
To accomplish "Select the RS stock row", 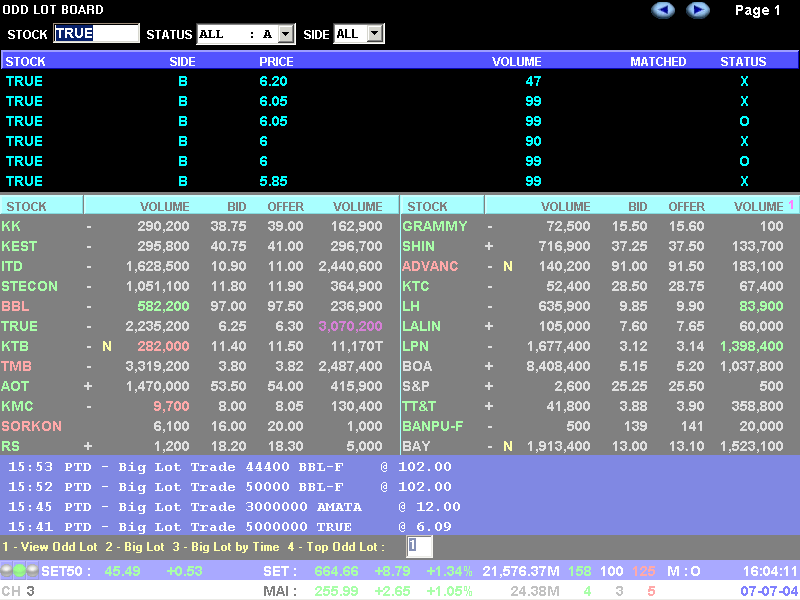I will pos(199,446).
